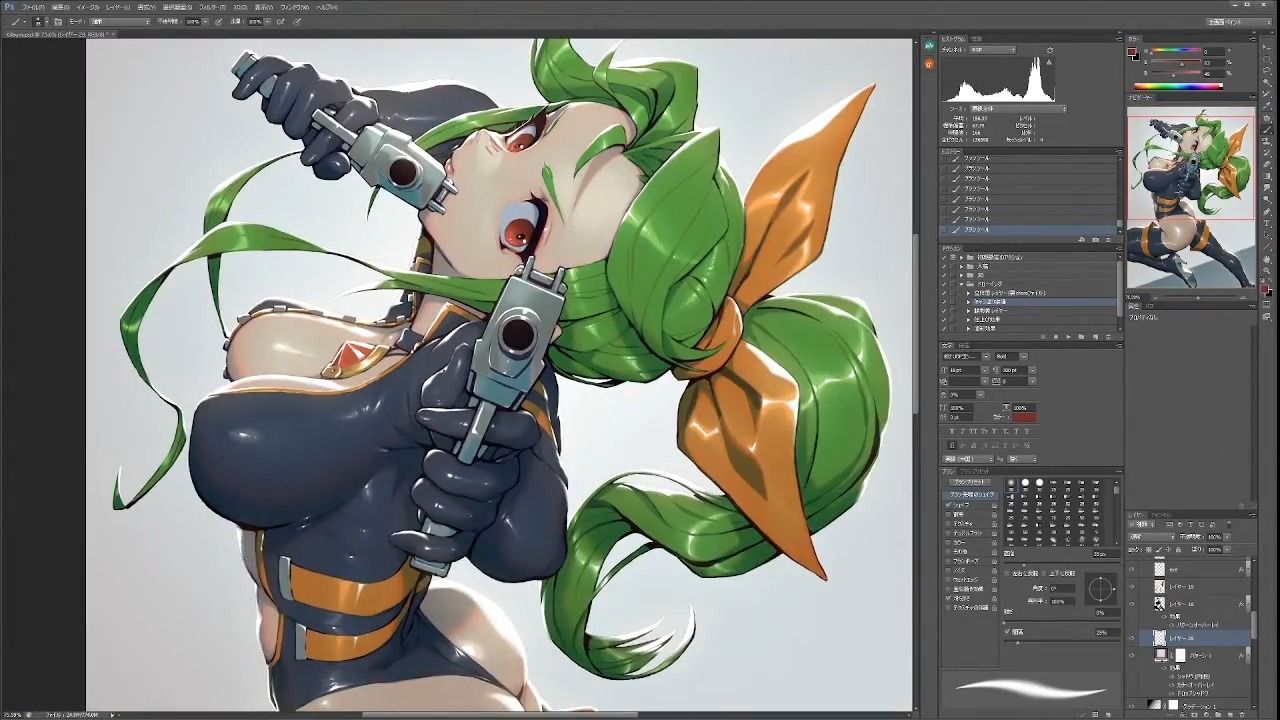1280x720 pixels.
Task: Select the Zoom tool in toolbox
Action: (1266, 269)
